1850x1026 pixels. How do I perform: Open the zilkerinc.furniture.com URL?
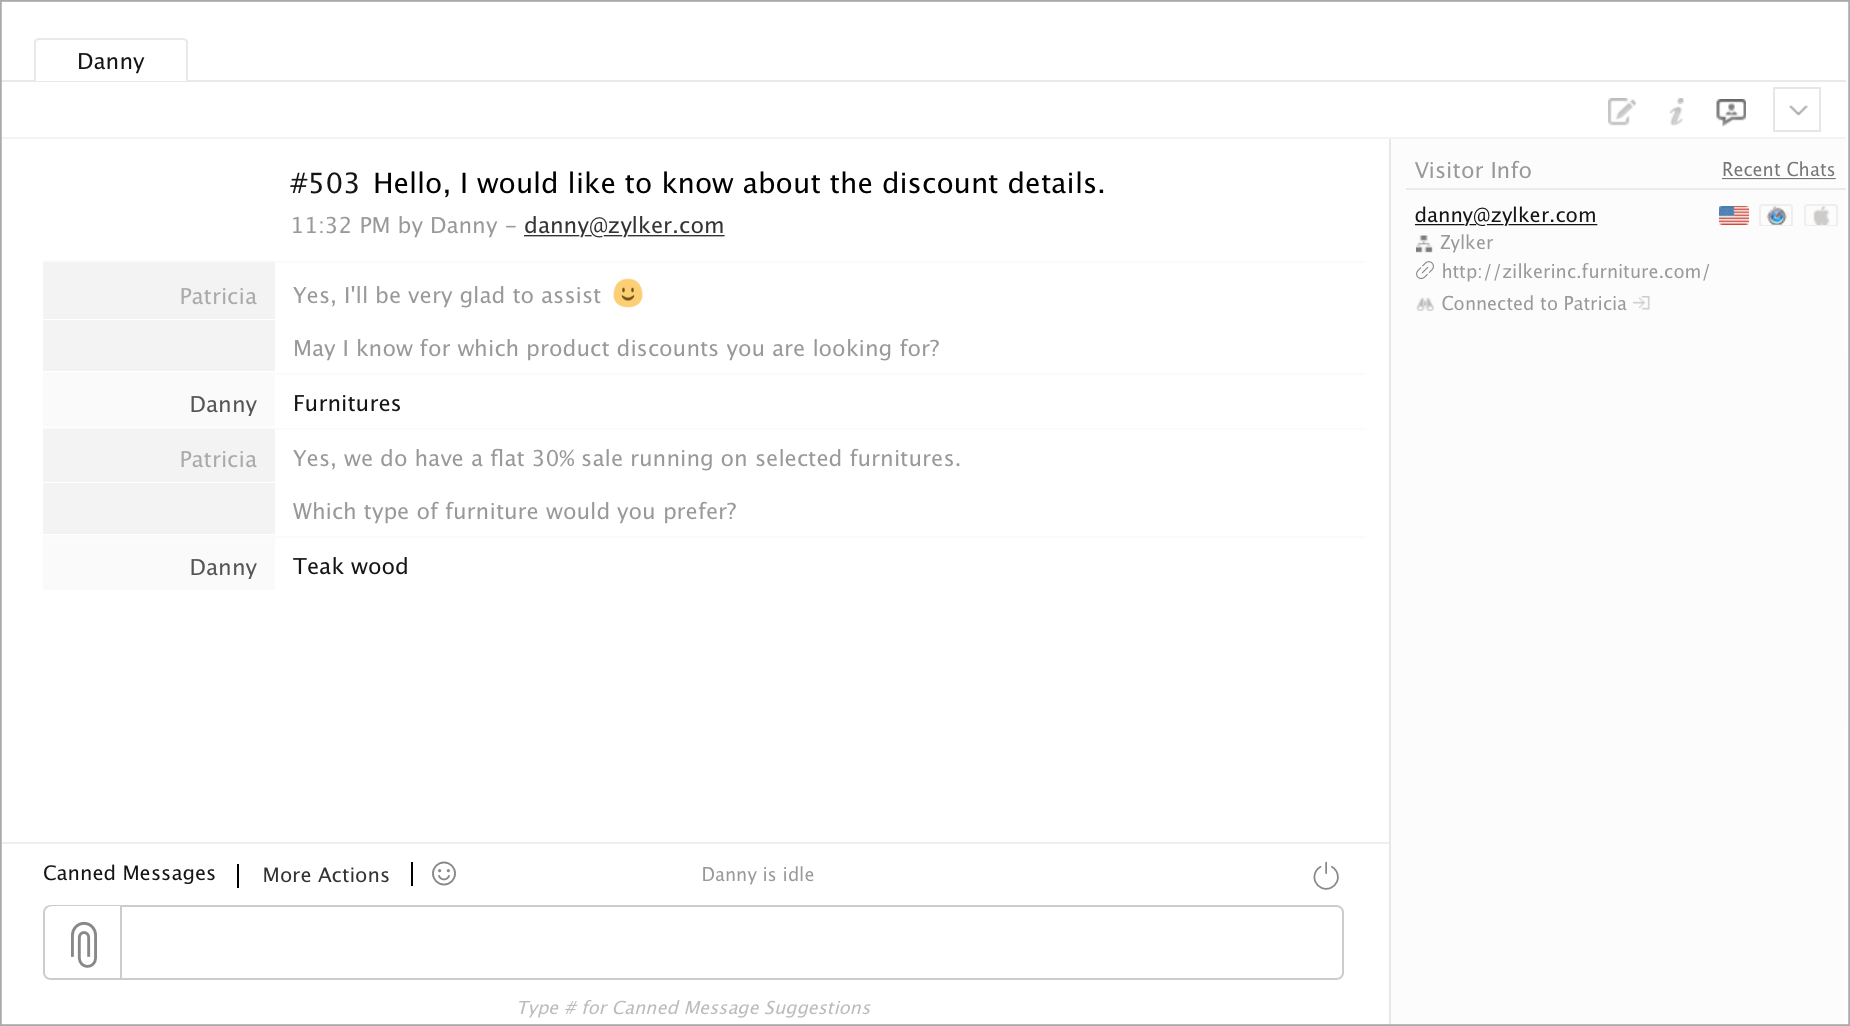[x=1575, y=271]
